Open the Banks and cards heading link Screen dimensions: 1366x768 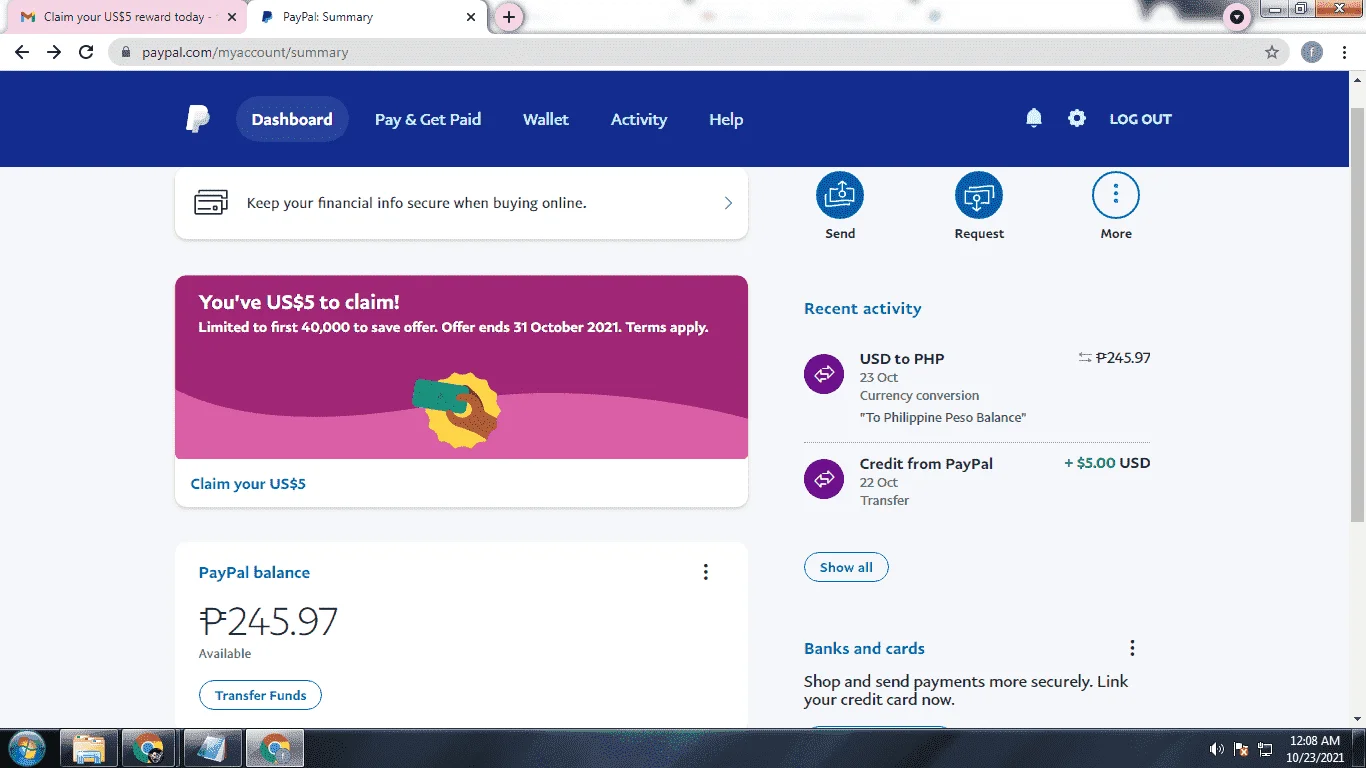864,648
